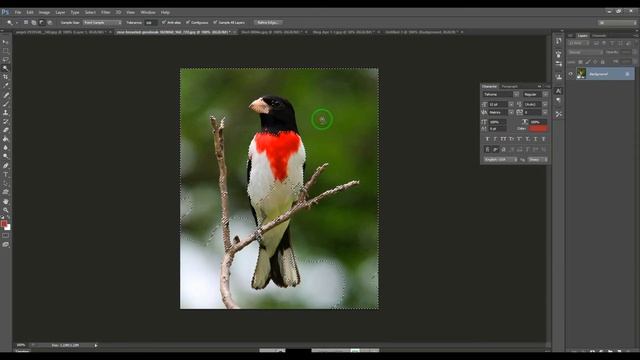This screenshot has width=640, height=360.
Task: Toggle Faux Bold in Character panel
Action: [x=487, y=139]
